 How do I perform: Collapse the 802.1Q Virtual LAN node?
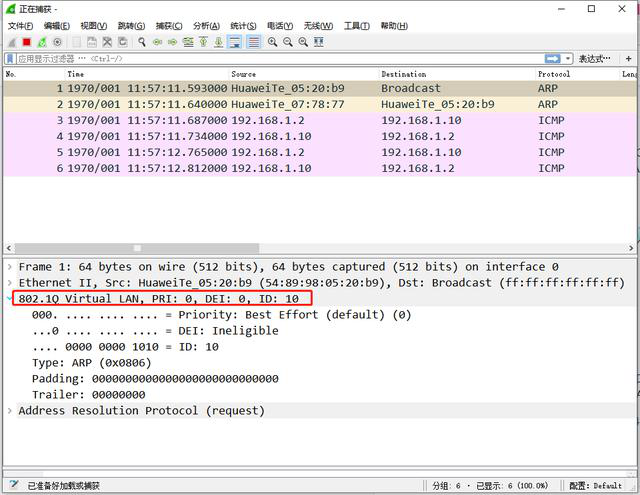coord(10,299)
